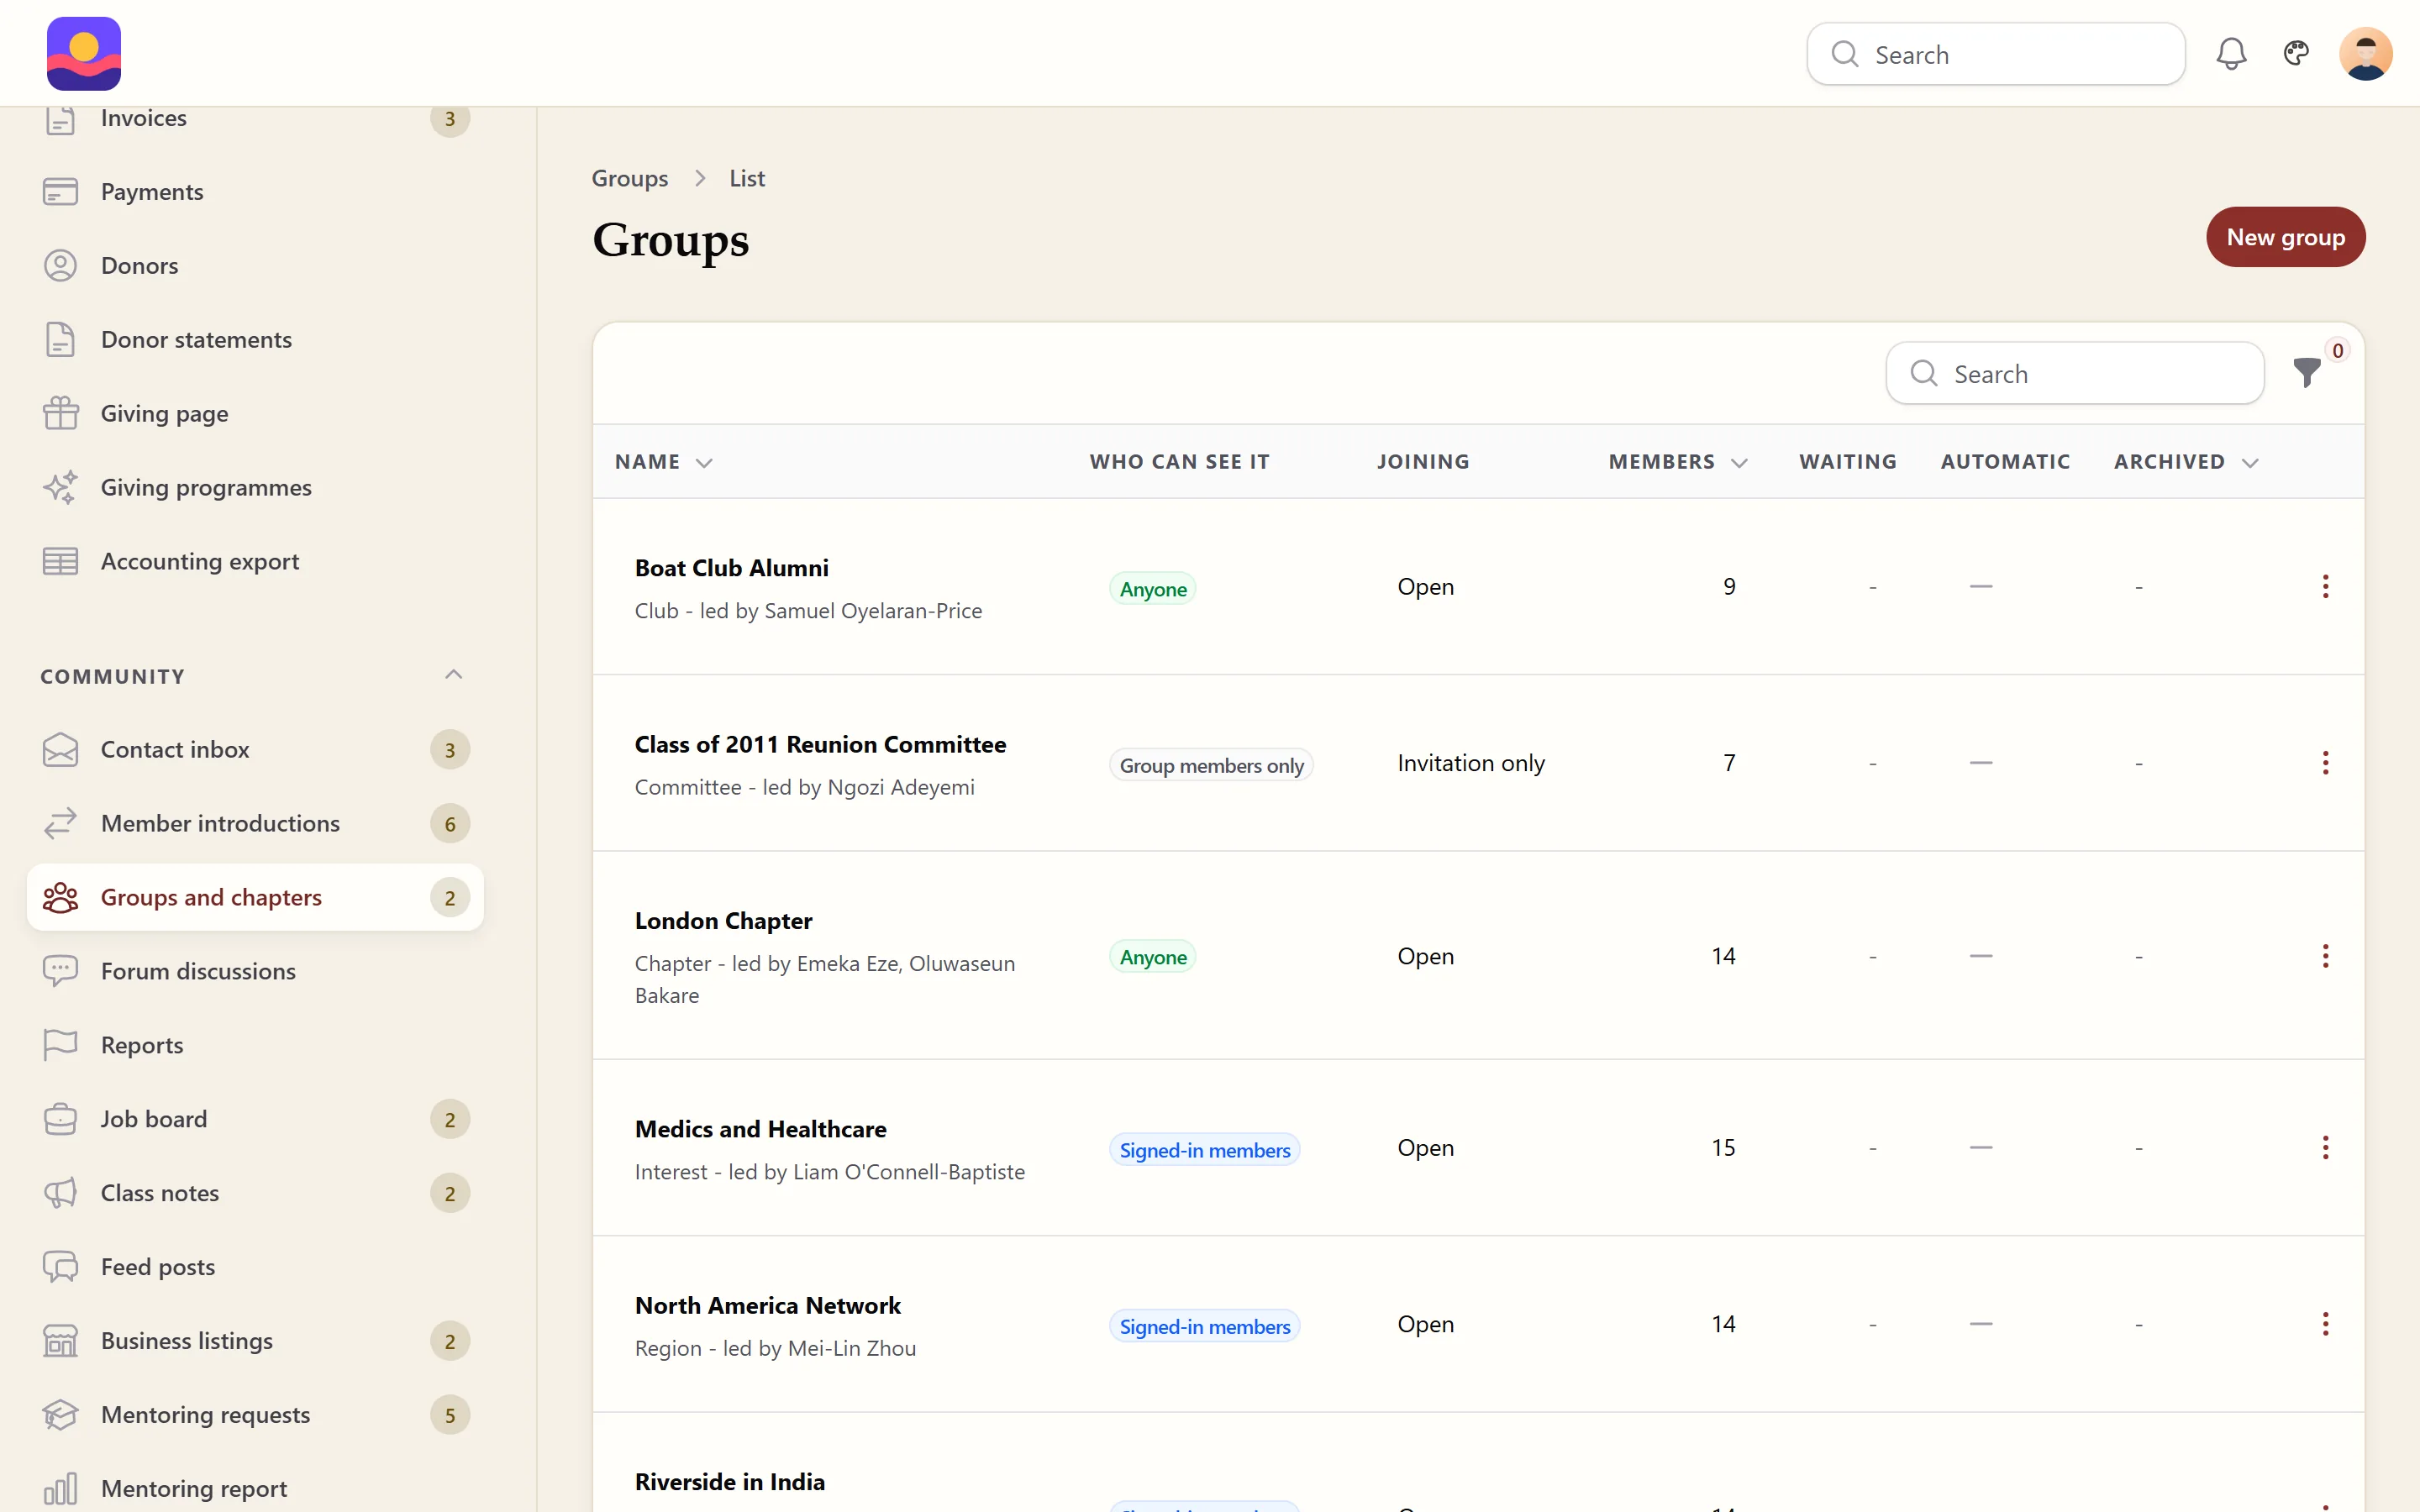Click the Reports flag icon

click(x=60, y=1045)
